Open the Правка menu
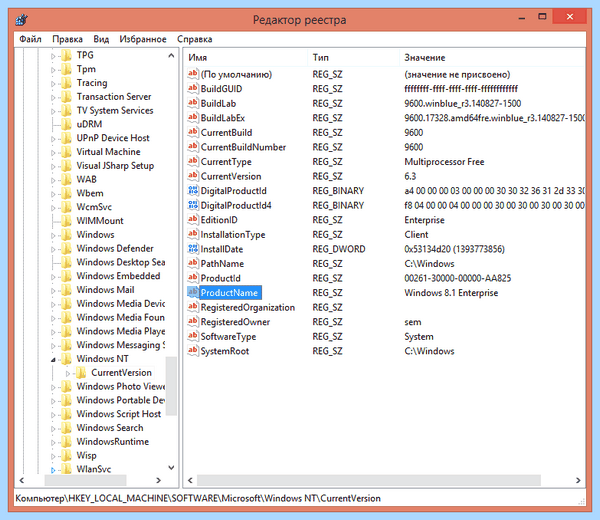Viewport: 600px width, 520px height. click(x=67, y=39)
